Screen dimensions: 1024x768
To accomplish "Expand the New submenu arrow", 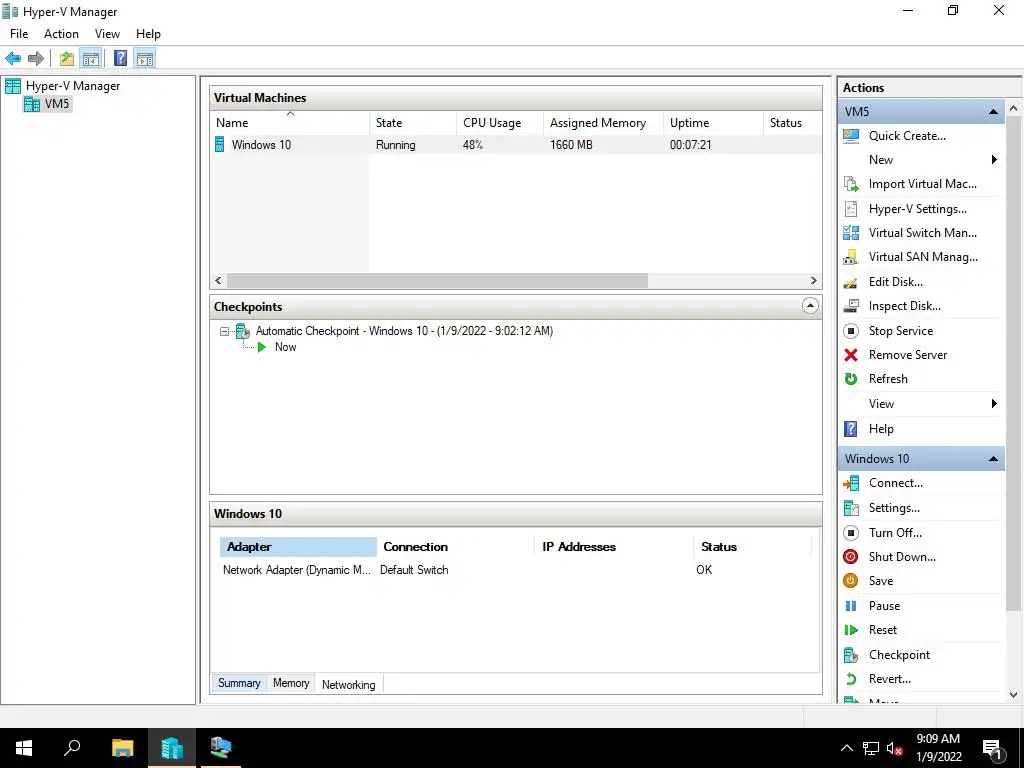I will point(994,160).
